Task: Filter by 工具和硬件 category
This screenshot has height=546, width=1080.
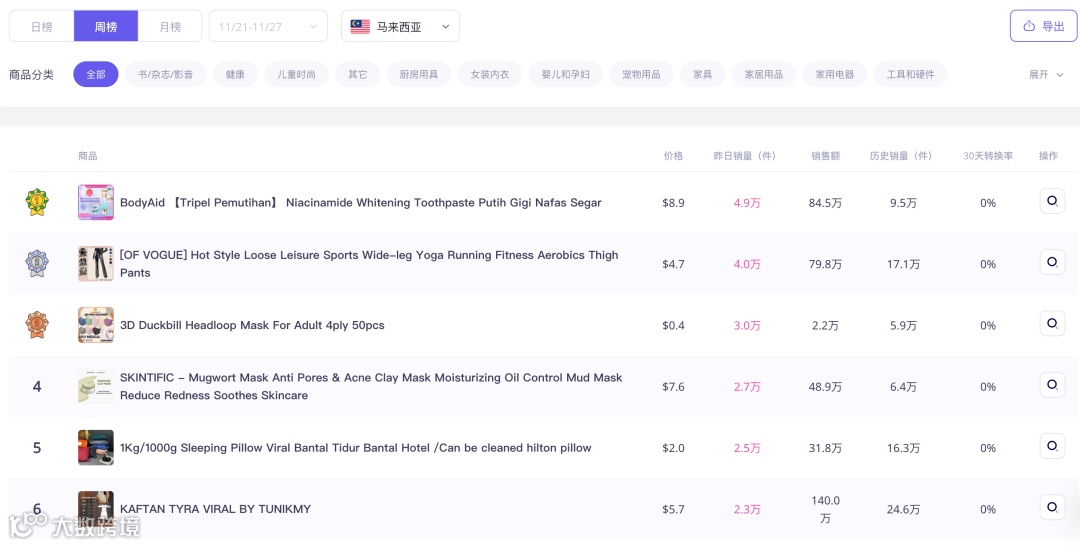Action: pos(911,74)
